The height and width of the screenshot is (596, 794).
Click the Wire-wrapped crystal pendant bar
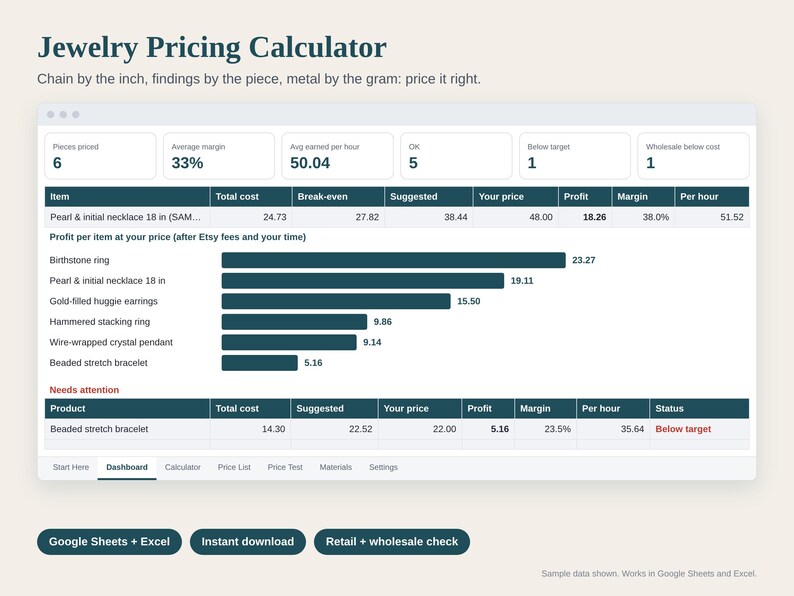[x=289, y=342]
